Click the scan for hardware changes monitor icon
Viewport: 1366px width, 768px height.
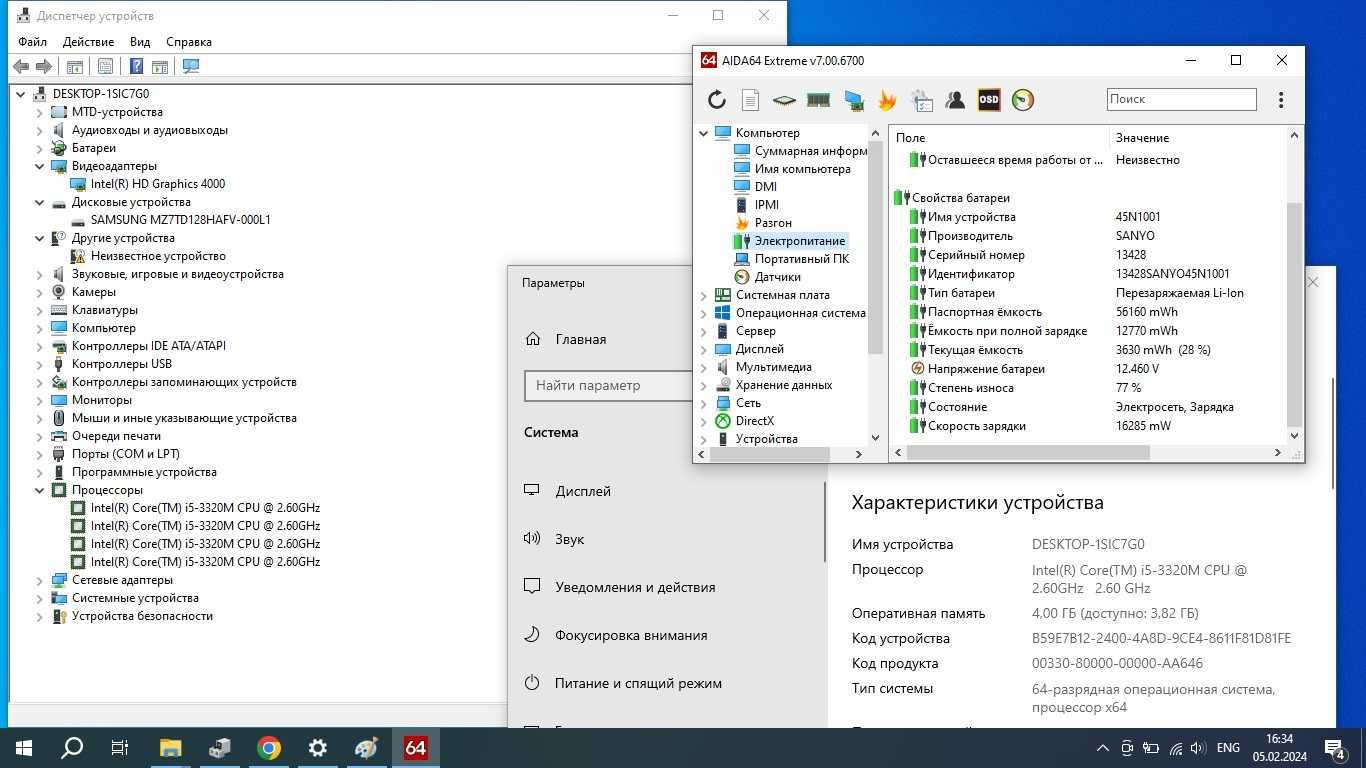191,66
